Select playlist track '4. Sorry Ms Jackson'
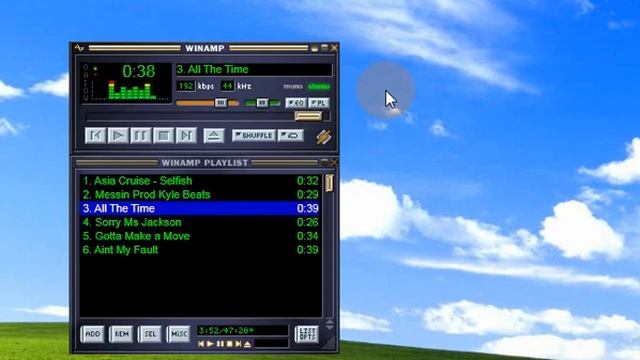Viewport: 640px width, 360px height. coord(200,222)
